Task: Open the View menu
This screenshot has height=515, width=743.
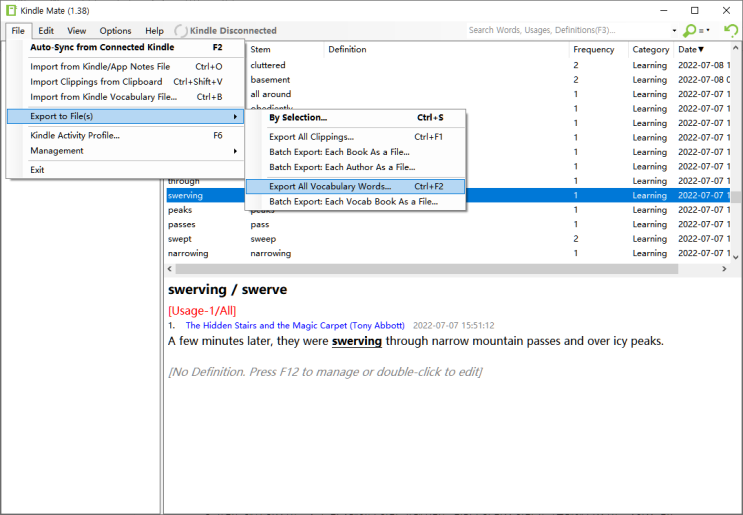Action: [x=76, y=31]
